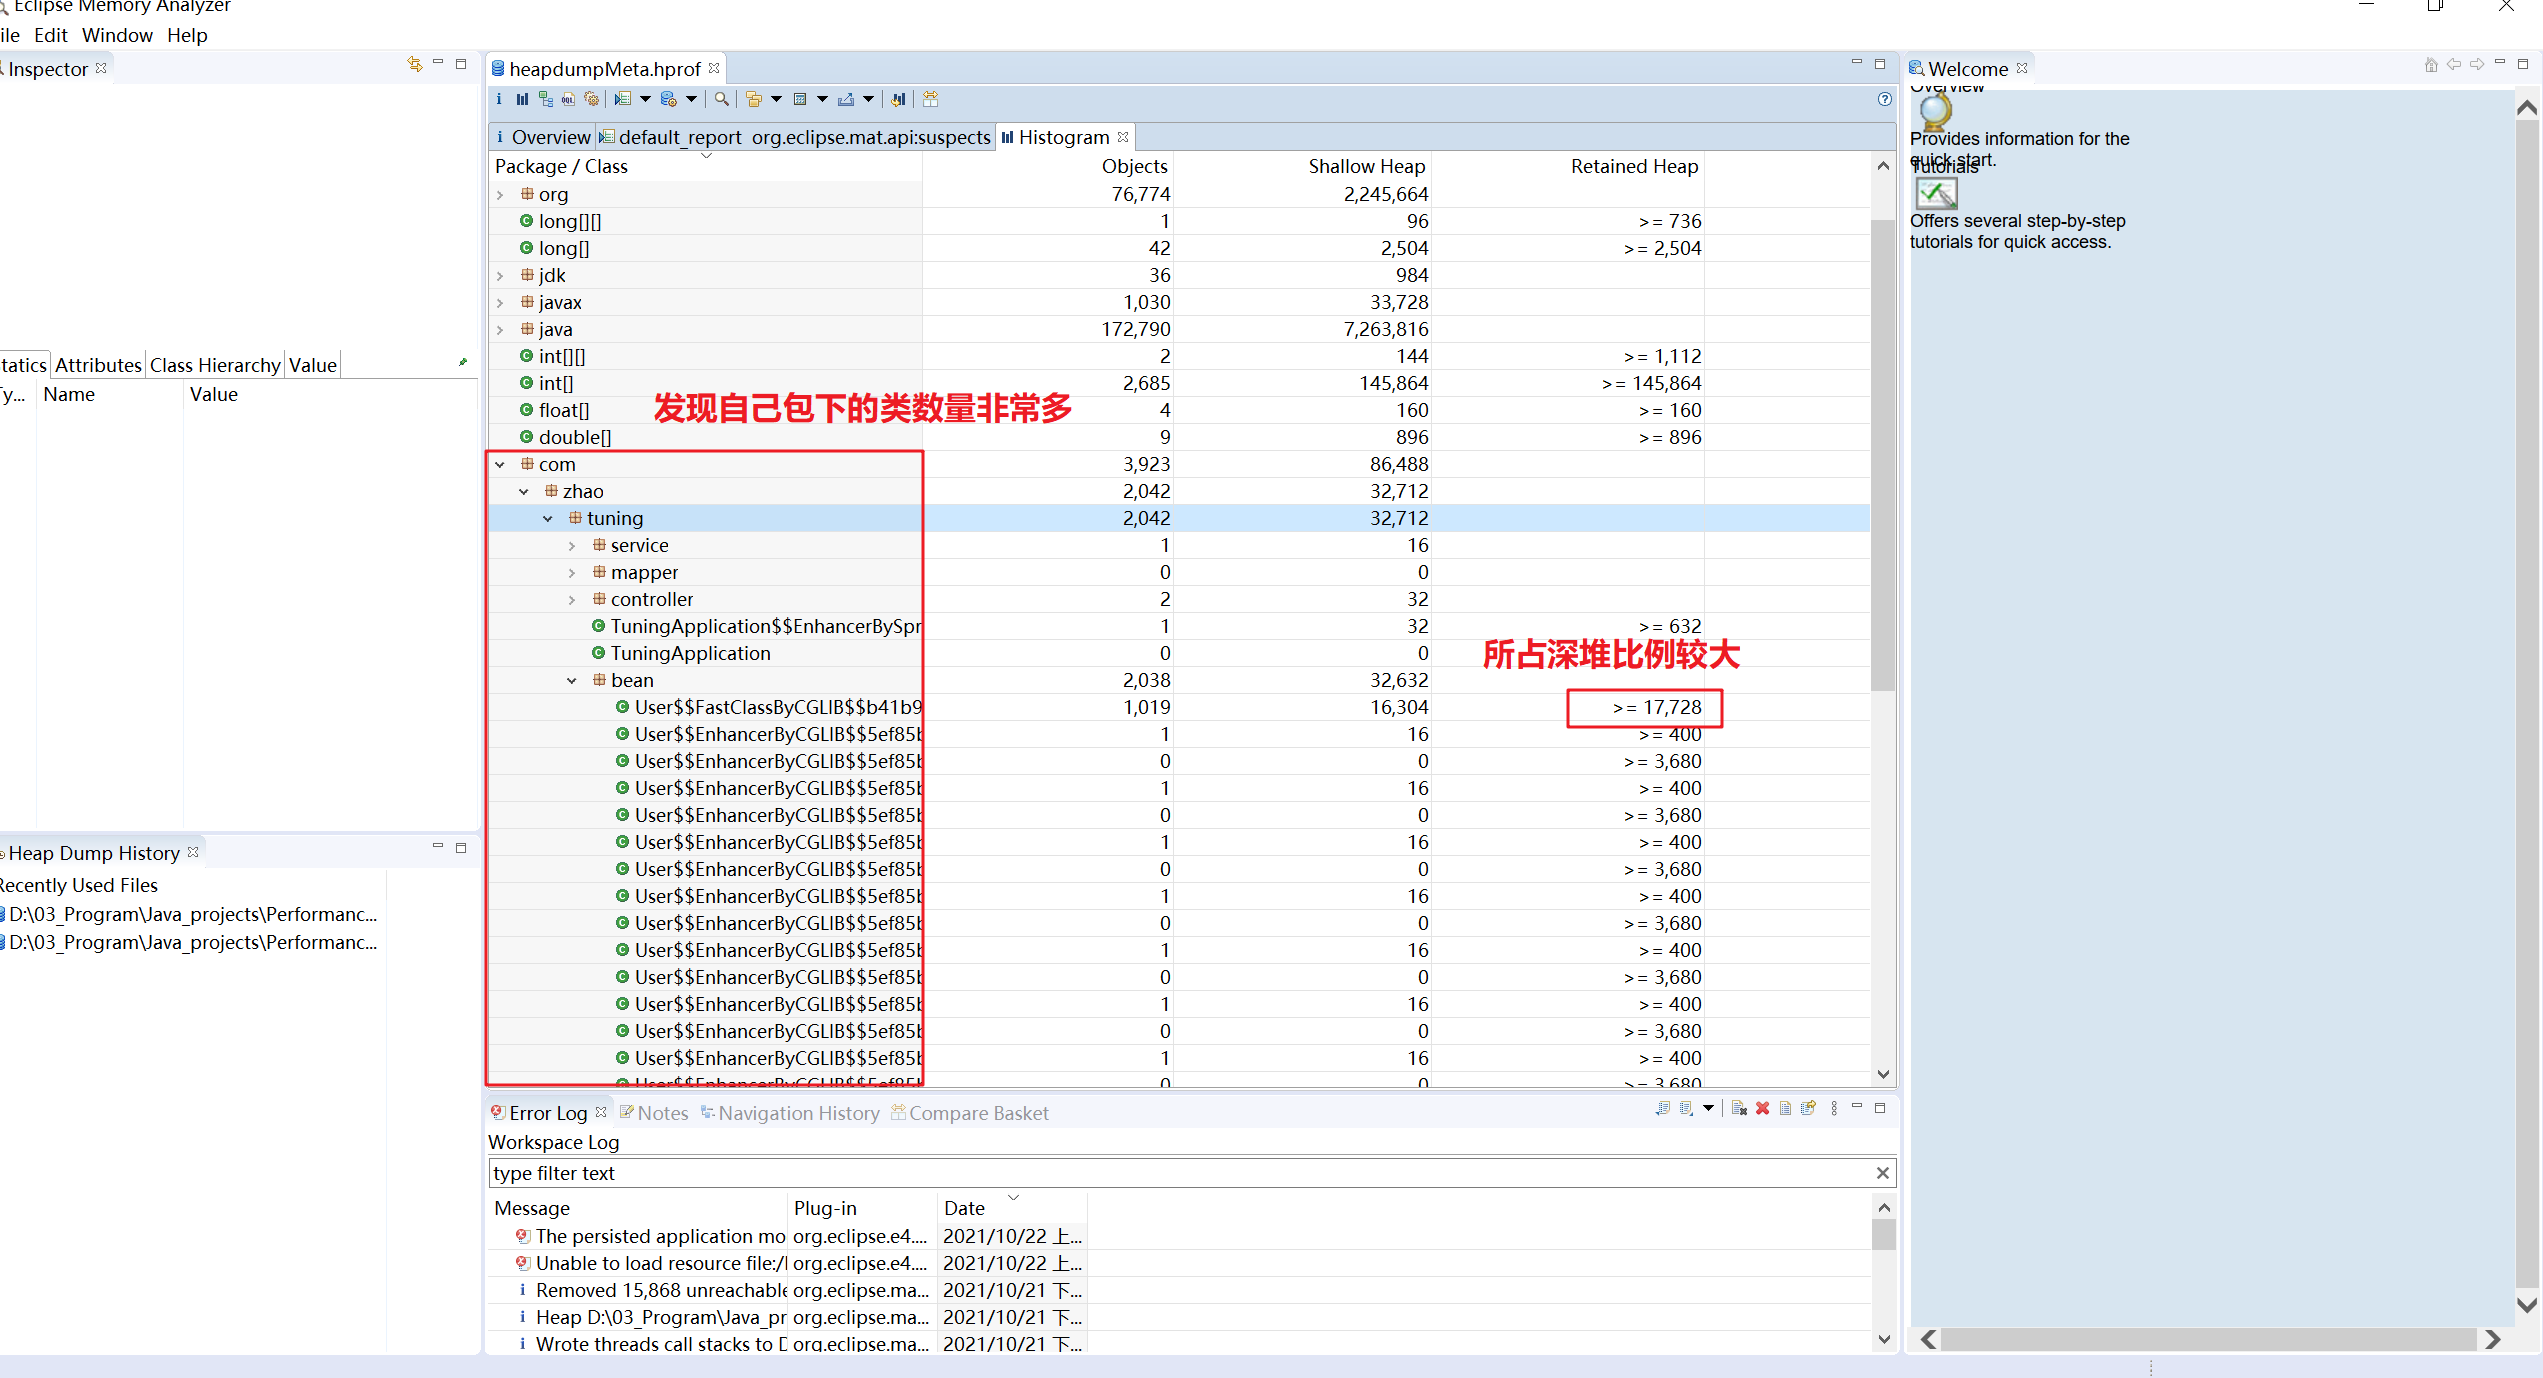2543x1378 pixels.
Task: Click Inspector link-with-snapshot icon
Action: [x=415, y=64]
